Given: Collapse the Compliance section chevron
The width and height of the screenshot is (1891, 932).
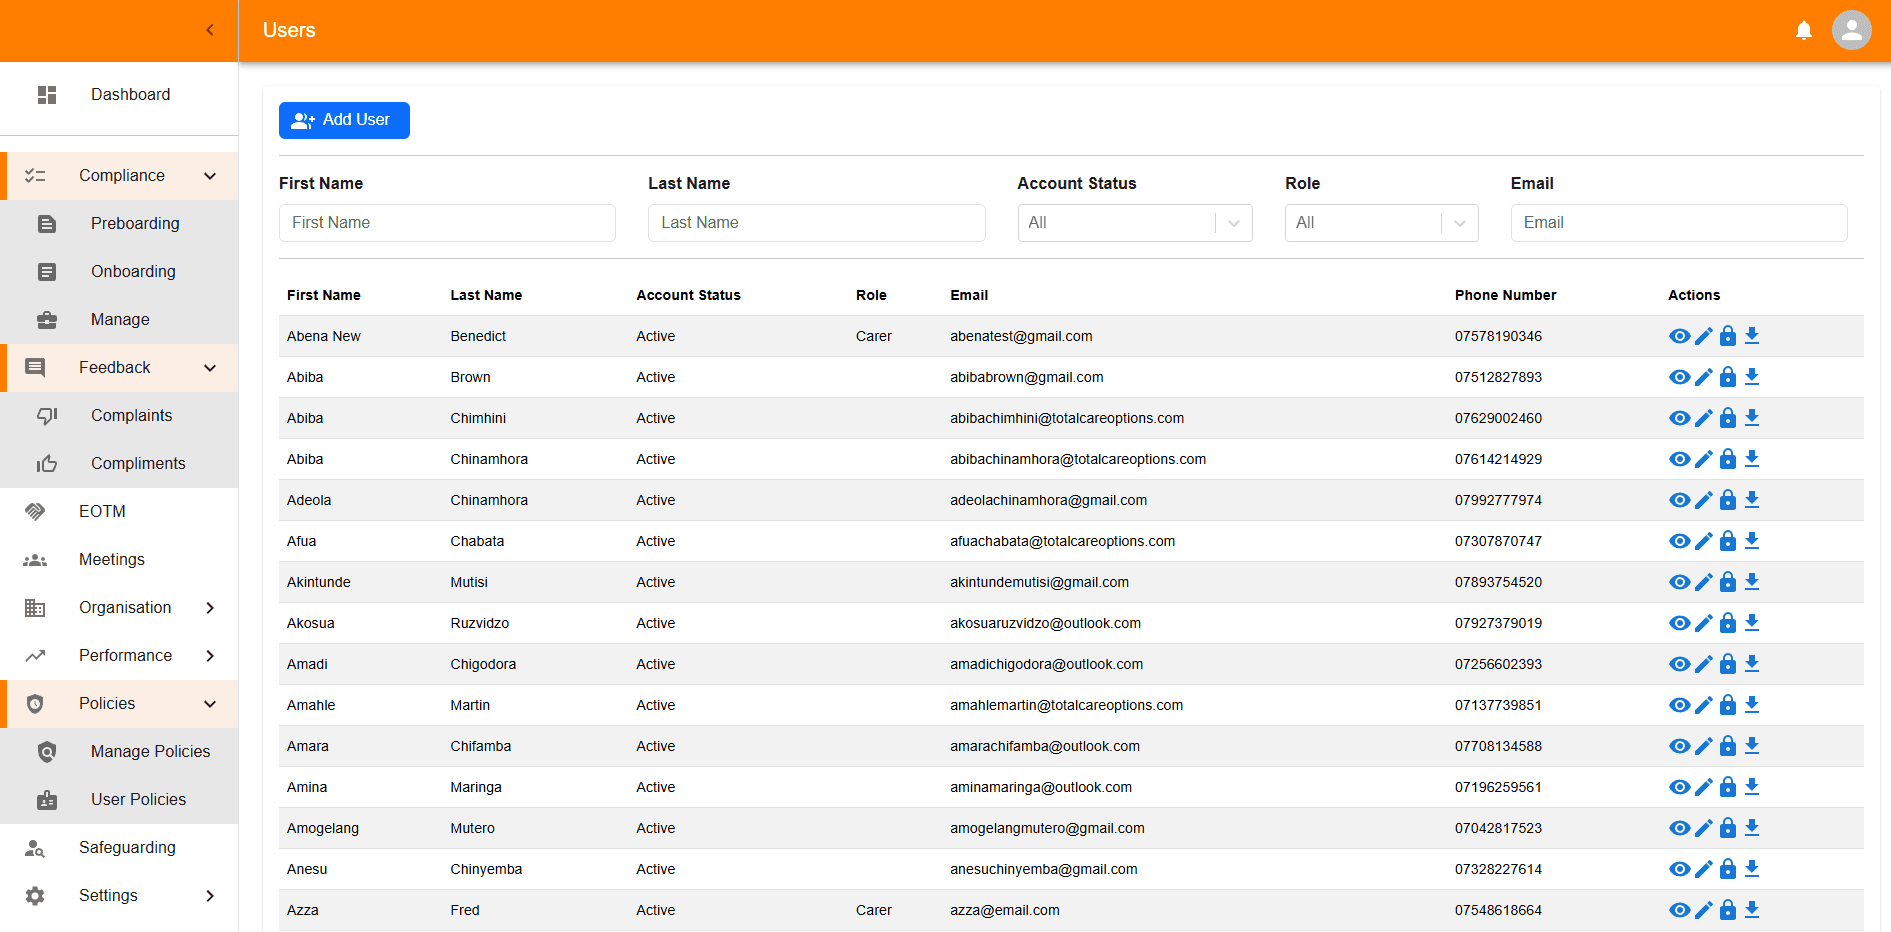Looking at the screenshot, I should [x=210, y=176].
